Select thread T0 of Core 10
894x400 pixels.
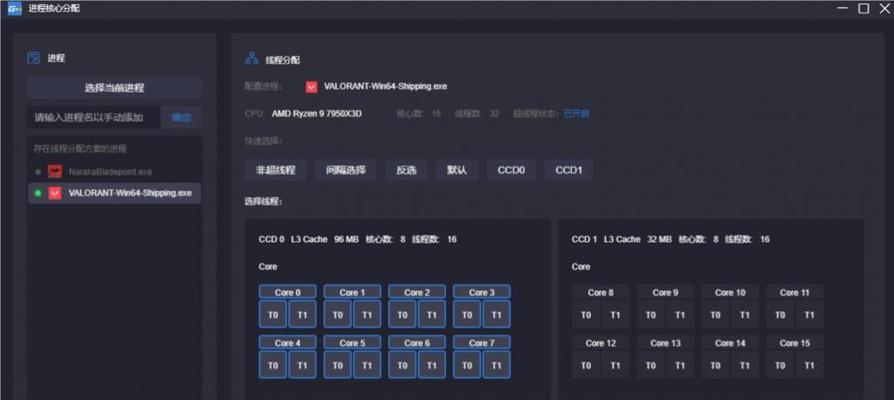click(716, 315)
